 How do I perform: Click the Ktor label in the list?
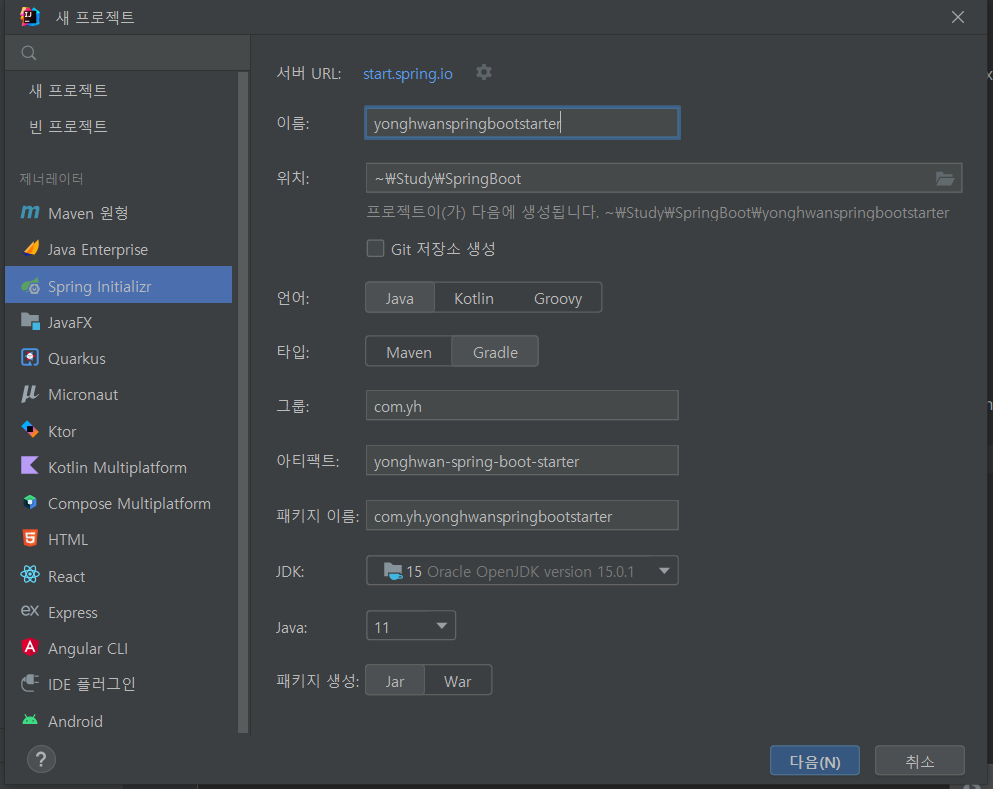coord(62,431)
